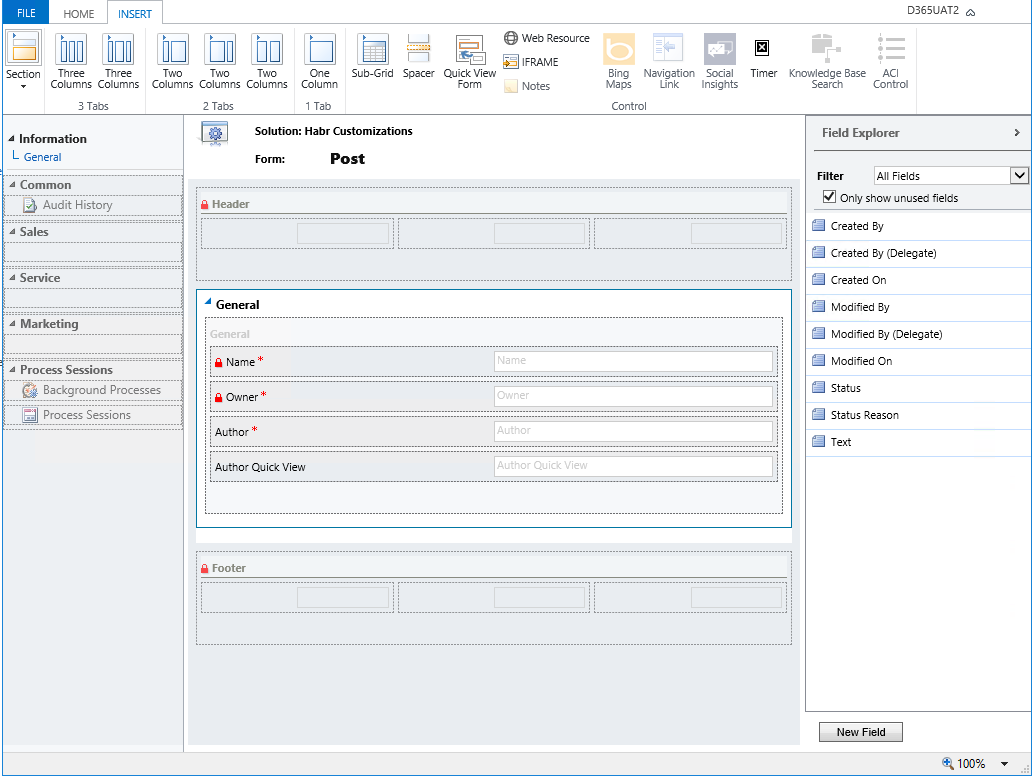Insert a Bing Maps control
Screen dimensions: 1036x779
pyautogui.click(x=618, y=60)
